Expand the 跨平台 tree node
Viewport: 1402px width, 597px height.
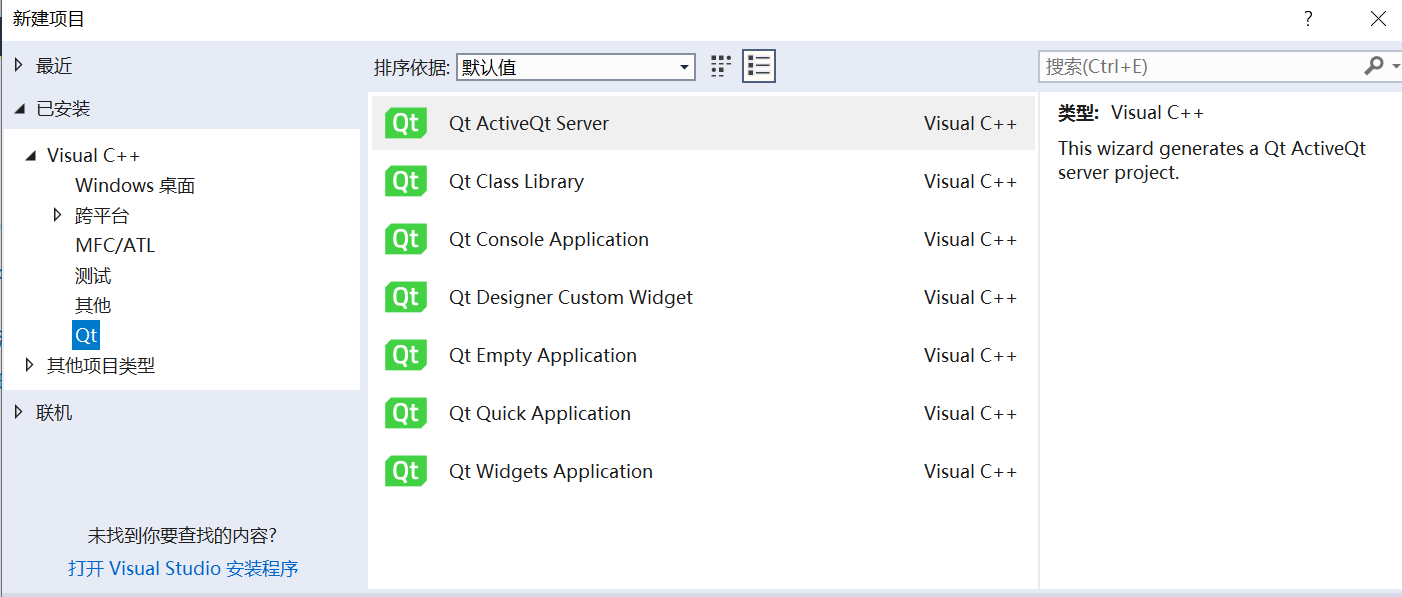click(x=57, y=214)
